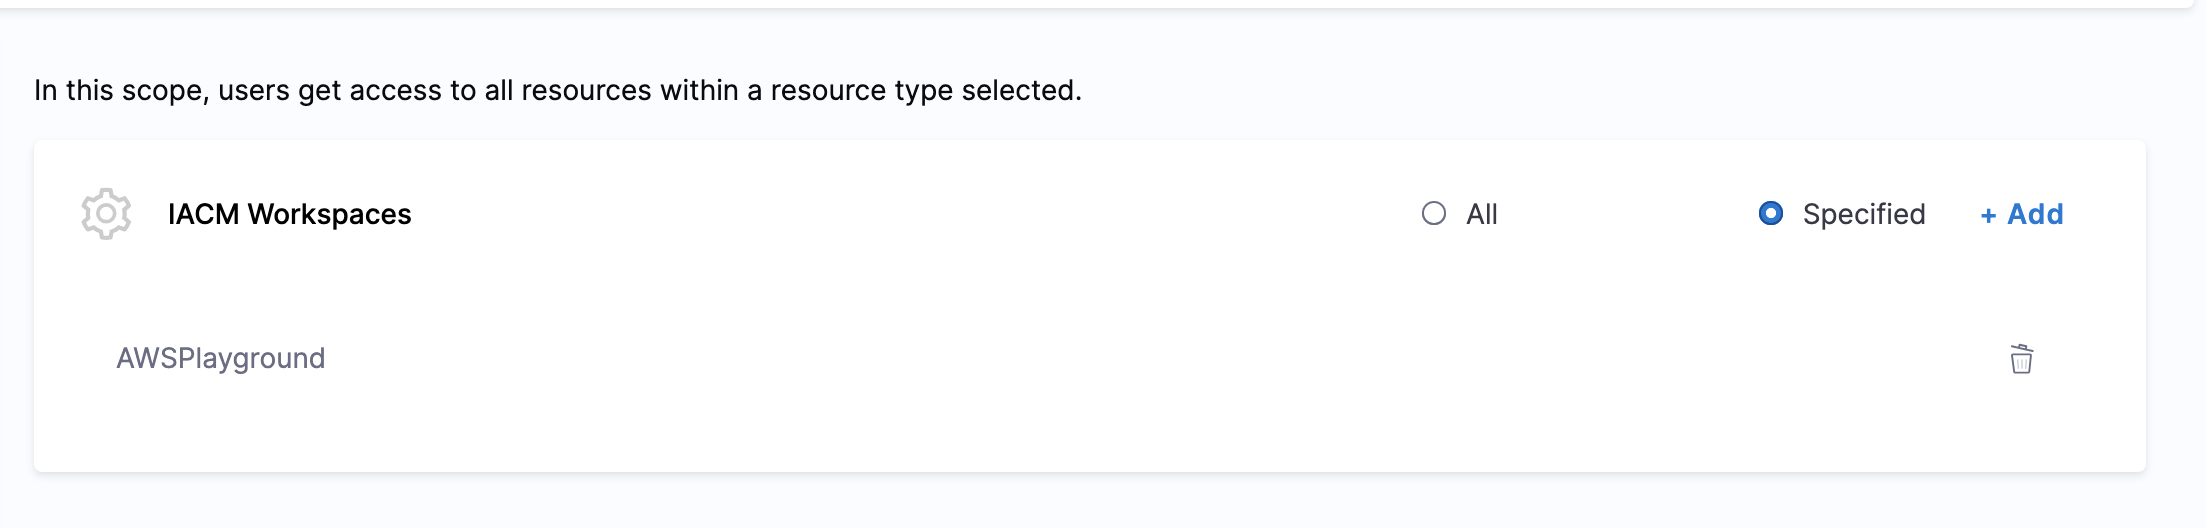Click the word "Workspaces" in the card title
This screenshot has height=528, width=2206.
pyautogui.click(x=330, y=214)
